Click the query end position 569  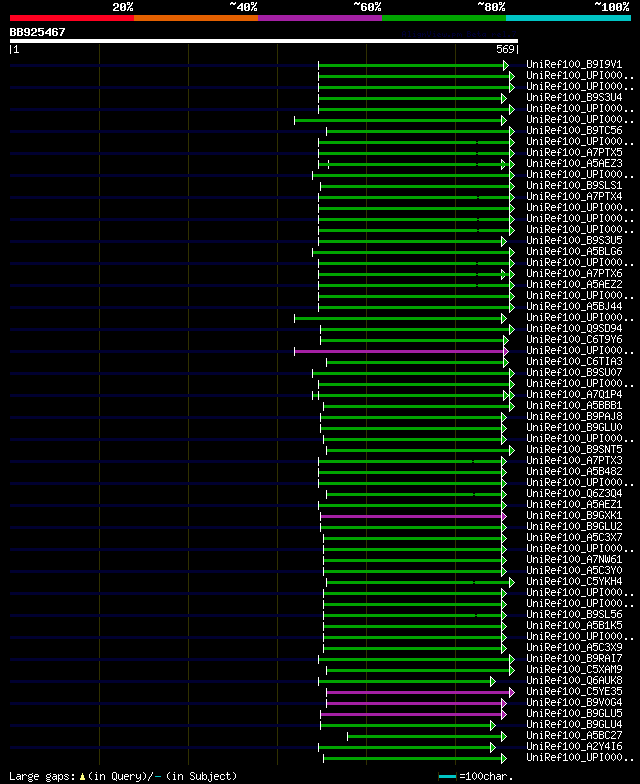pos(505,49)
